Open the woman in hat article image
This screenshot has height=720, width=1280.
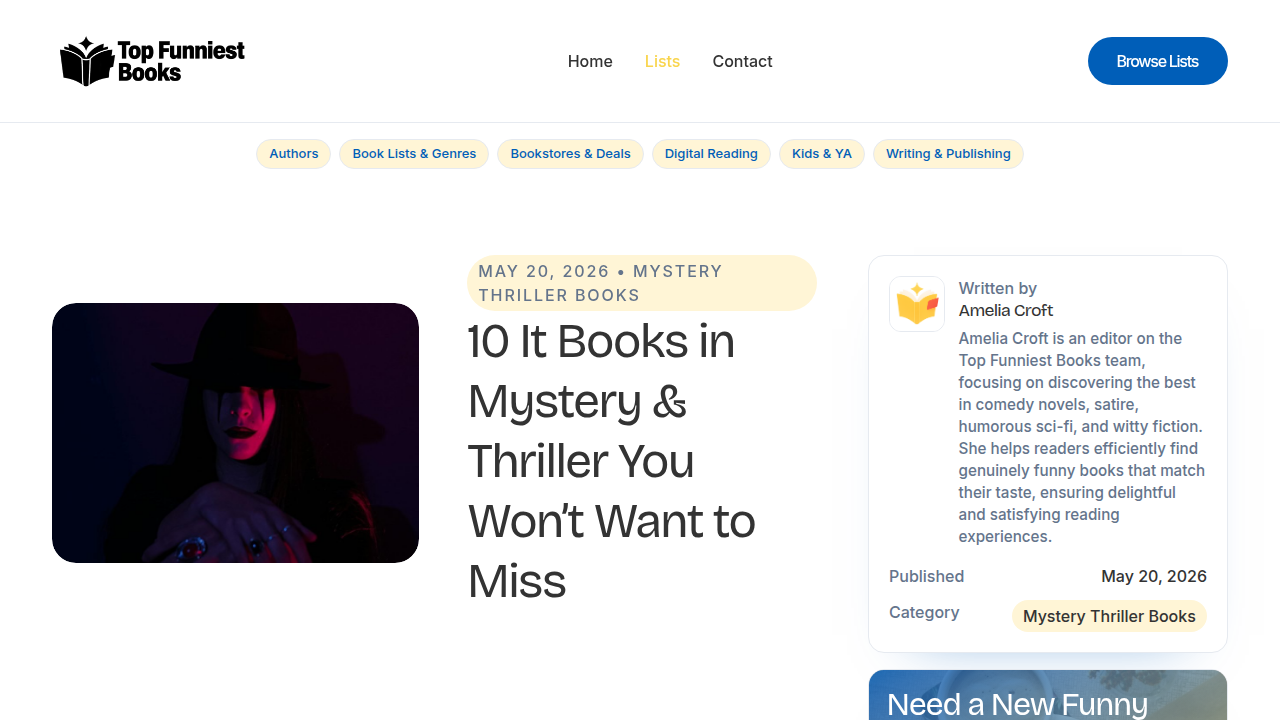tap(235, 433)
